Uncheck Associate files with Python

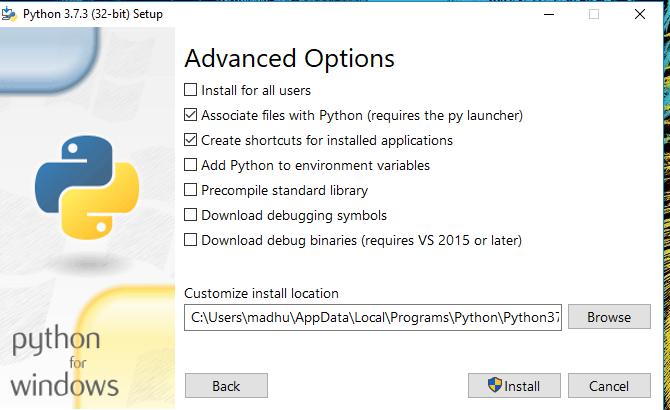coord(191,115)
